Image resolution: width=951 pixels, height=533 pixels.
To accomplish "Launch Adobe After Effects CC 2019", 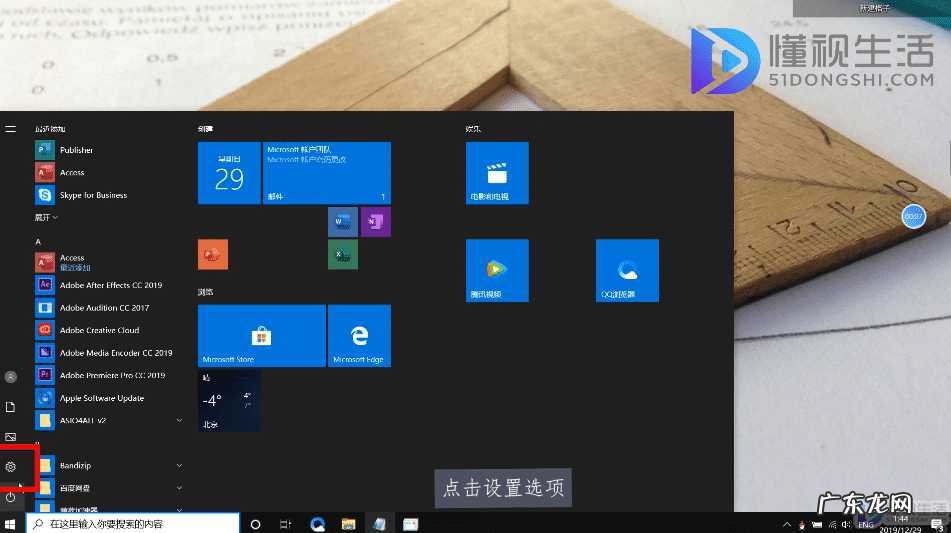I will tap(110, 285).
